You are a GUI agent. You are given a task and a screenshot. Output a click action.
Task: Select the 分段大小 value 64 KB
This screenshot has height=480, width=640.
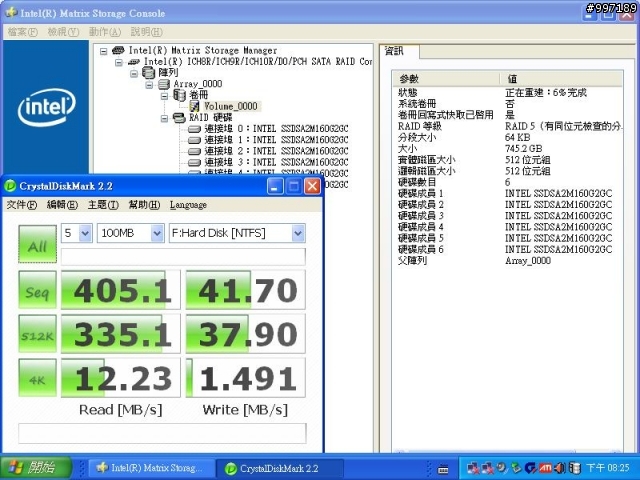point(517,138)
